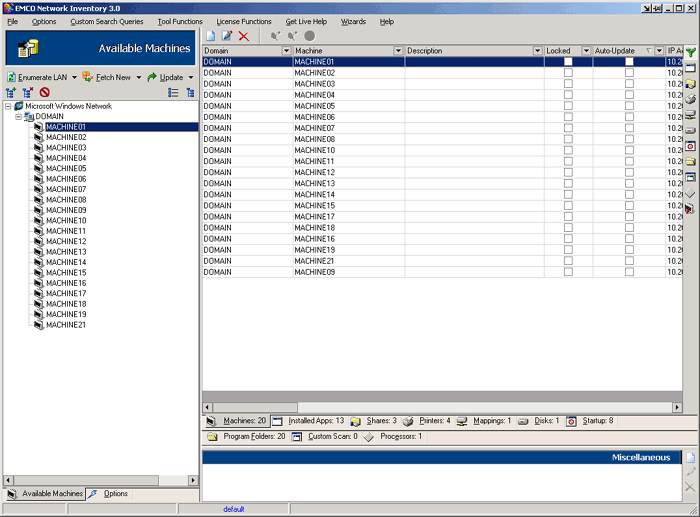The width and height of the screenshot is (700, 517).
Task: Switch to the Printers: 4 tab
Action: 427,421
